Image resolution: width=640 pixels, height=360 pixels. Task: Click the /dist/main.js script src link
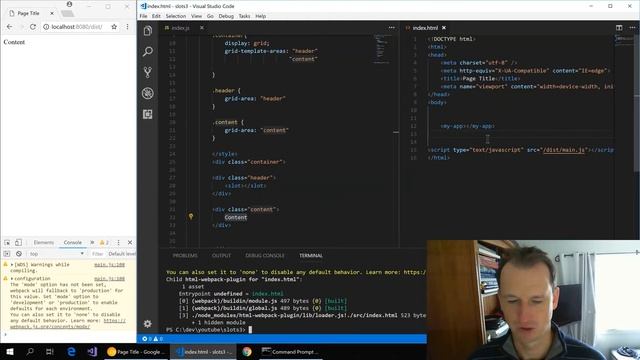564,150
